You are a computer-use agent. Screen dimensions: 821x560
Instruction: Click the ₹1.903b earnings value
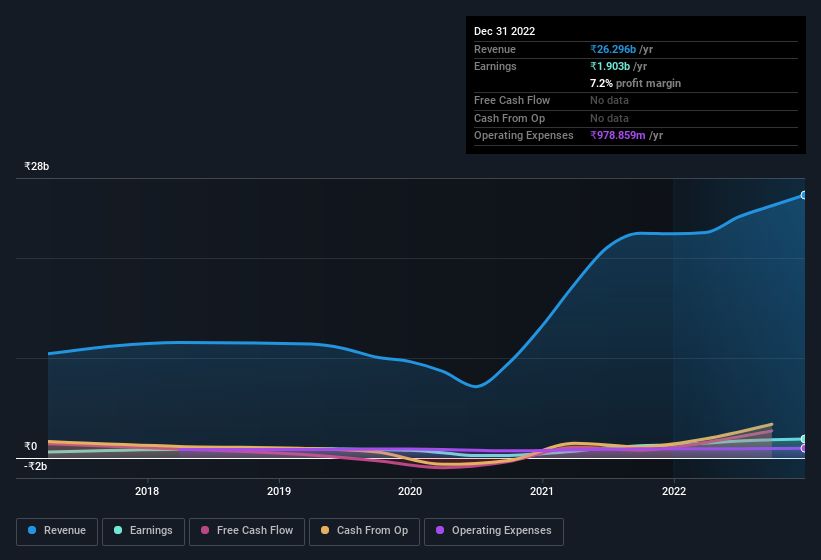[x=610, y=66]
